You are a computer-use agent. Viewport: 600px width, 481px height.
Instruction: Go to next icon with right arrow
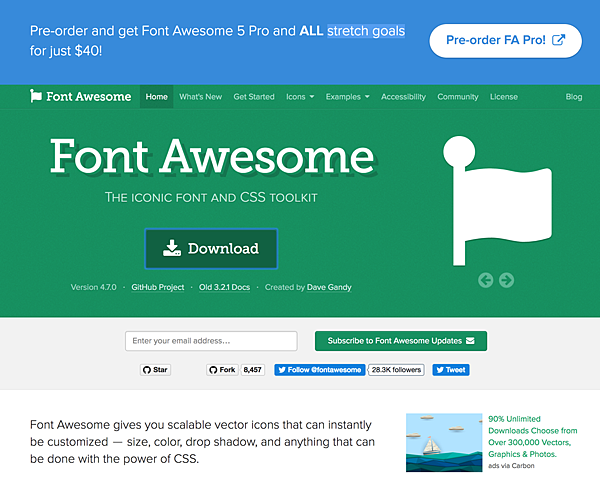click(507, 280)
